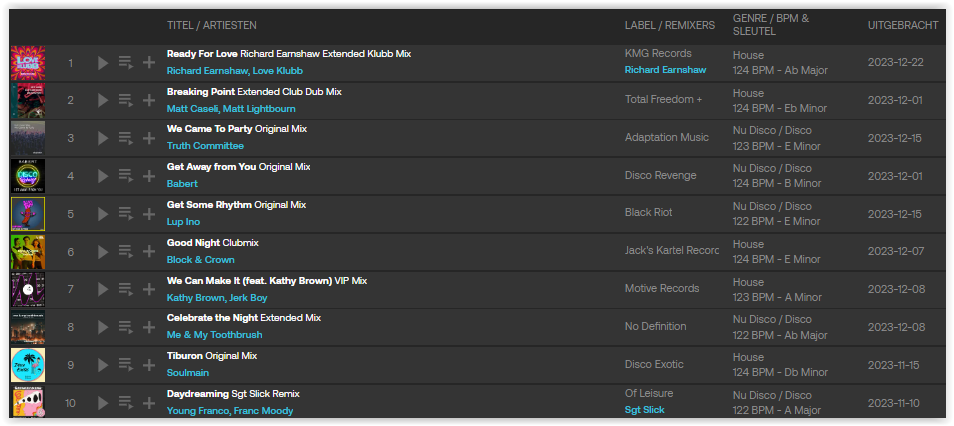Image resolution: width=954 pixels, height=426 pixels.
Task: Click the Uitgebracht column header
Action: 903,25
